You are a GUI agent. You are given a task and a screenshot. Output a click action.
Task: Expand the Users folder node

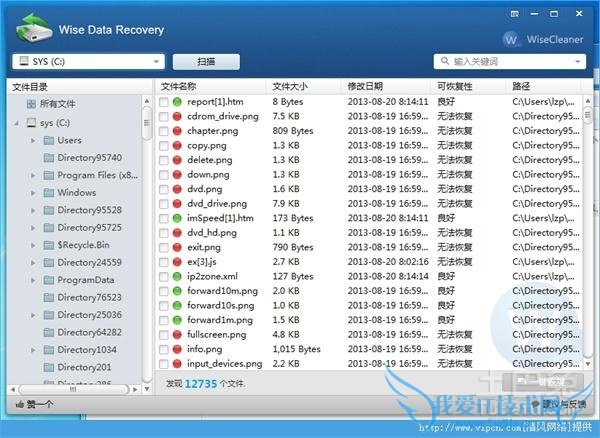click(x=33, y=141)
